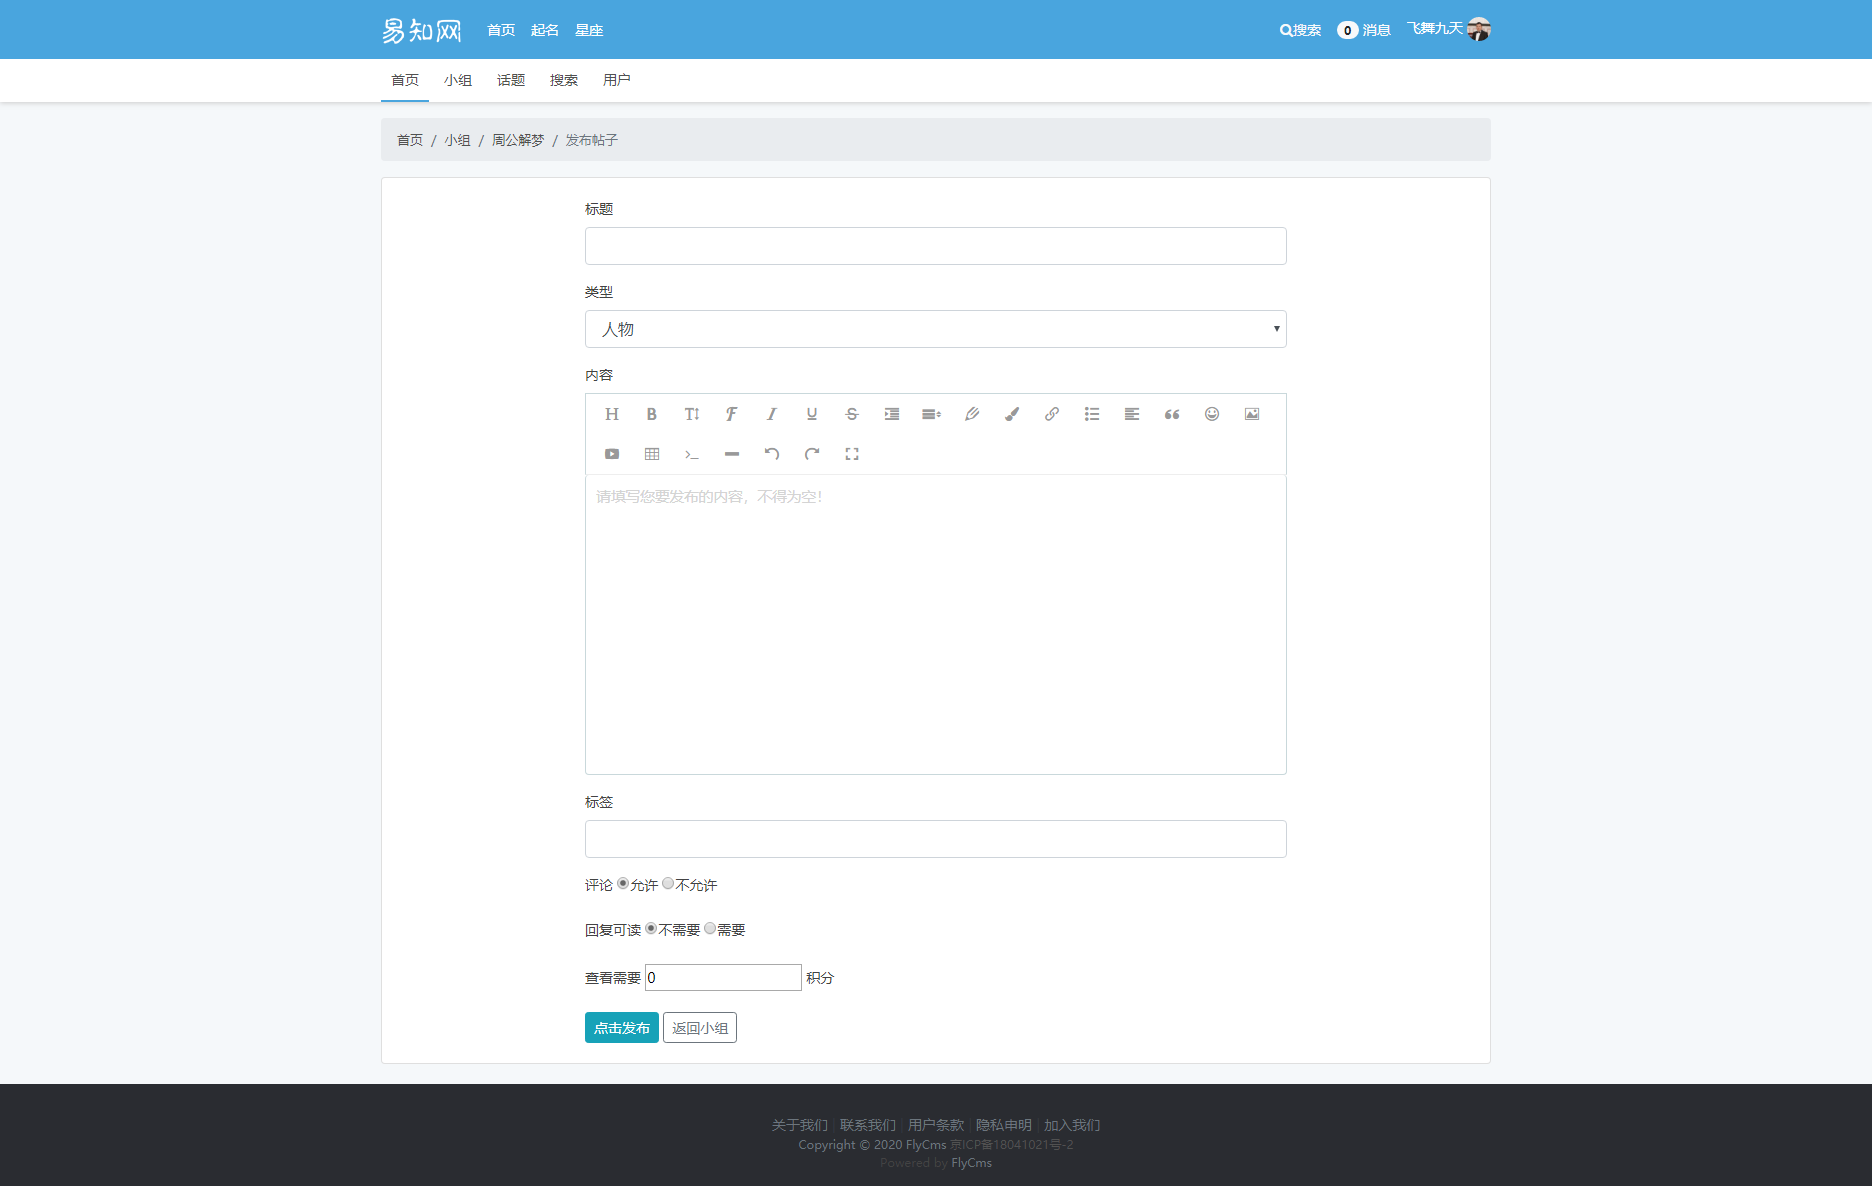Screen dimensions: 1872x1186
Task: Open the emoji picker in the editor
Action: (x=1211, y=414)
